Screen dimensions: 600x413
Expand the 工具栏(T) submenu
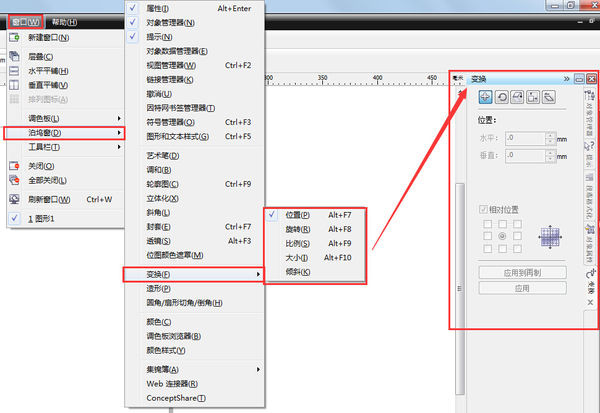[x=65, y=147]
